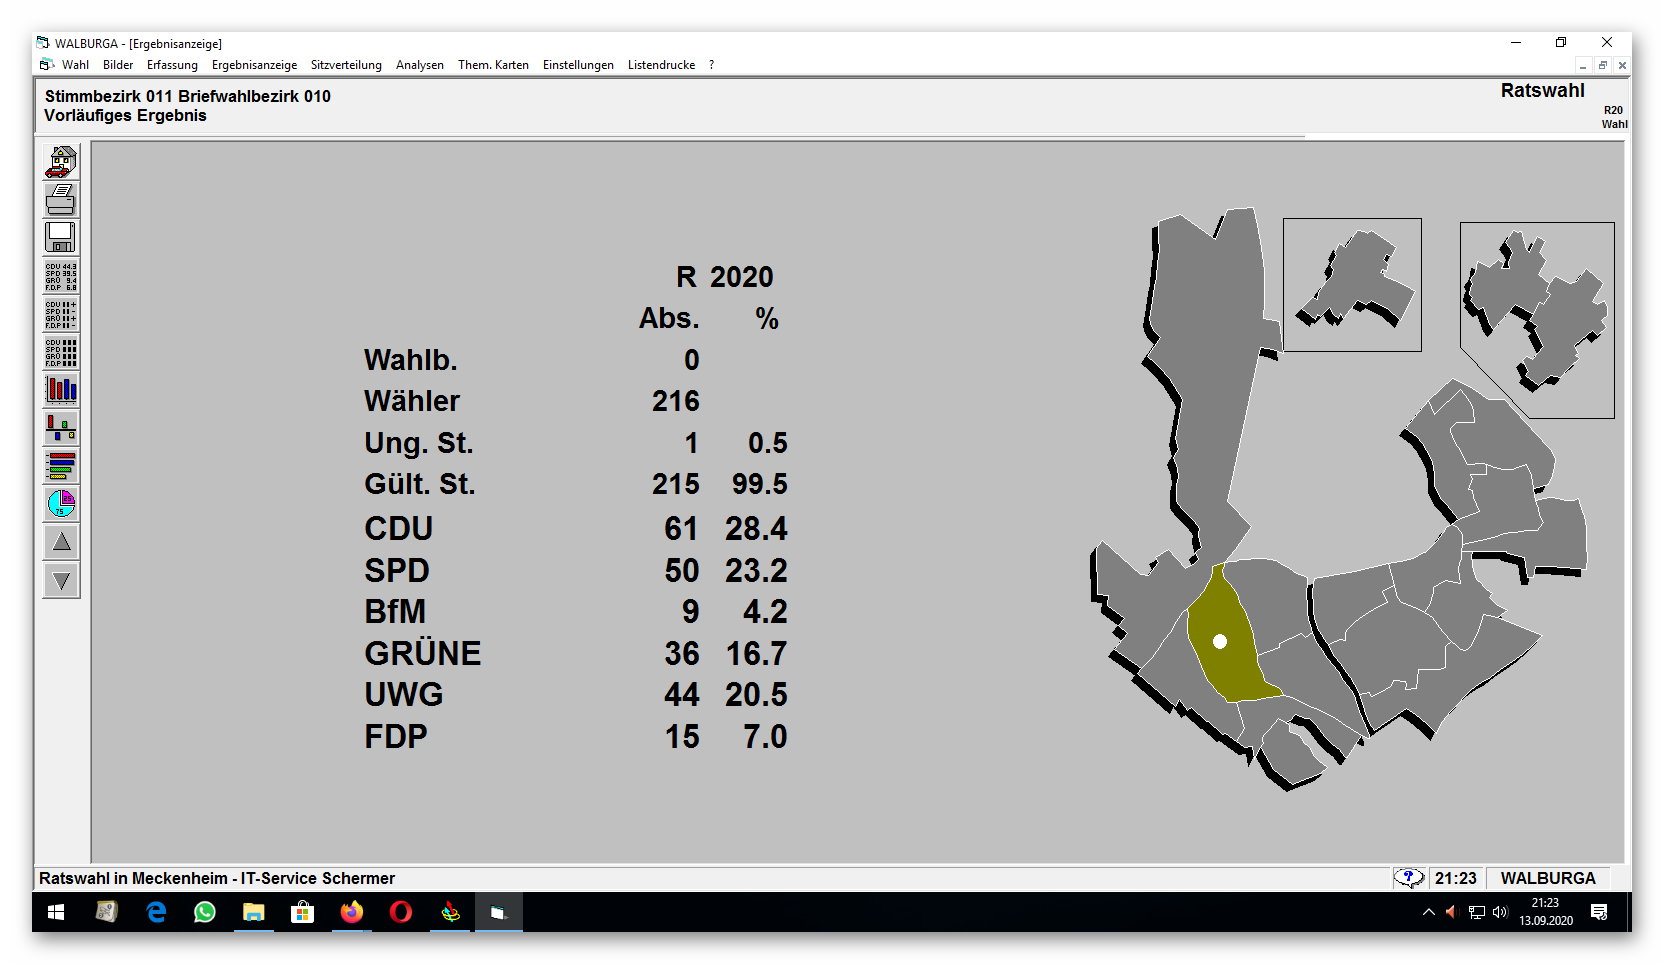Open the Them. Karten menu
This screenshot has width=1664, height=964.
493,65
